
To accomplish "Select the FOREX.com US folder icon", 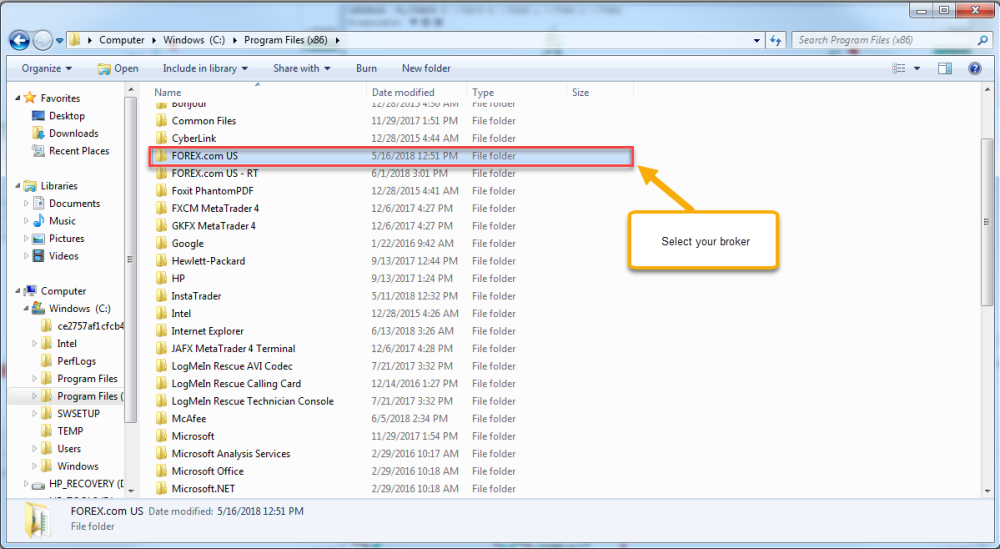I will pyautogui.click(x=161, y=156).
